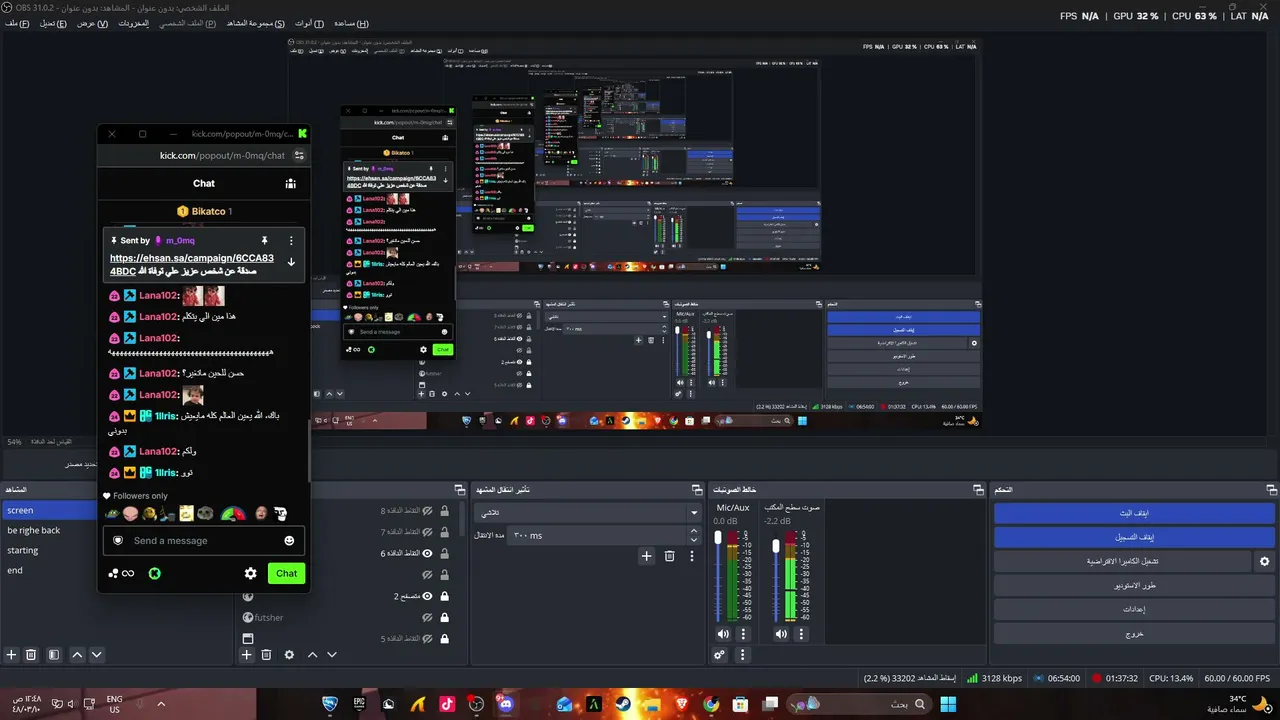This screenshot has height=720, width=1280.
Task: Mute the Mic/Aux audio channel
Action: (723, 634)
